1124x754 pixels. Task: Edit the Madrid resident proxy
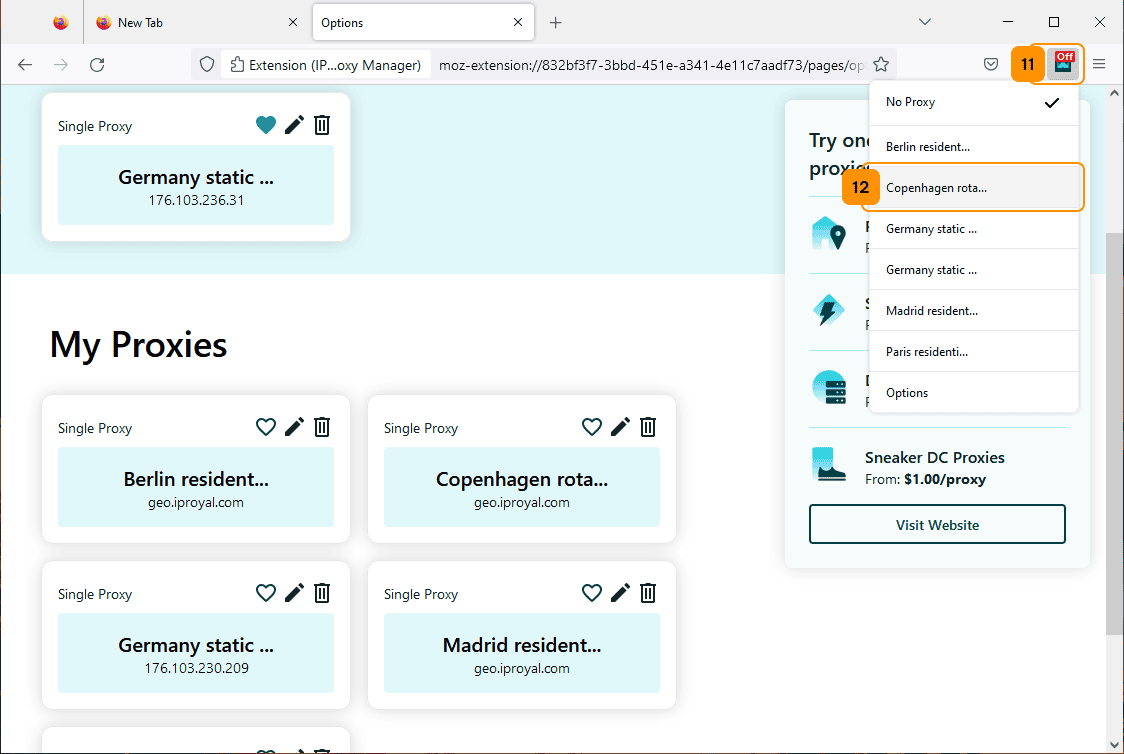tap(620, 593)
